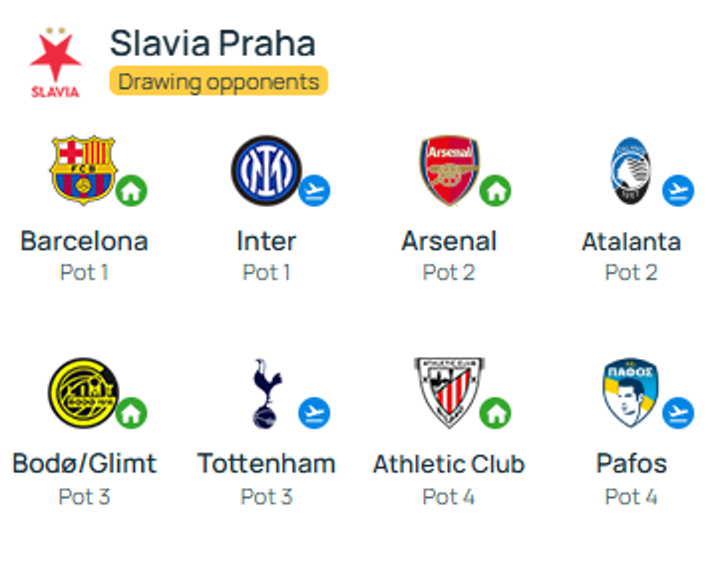Click the home match icon beside Arsenal
This screenshot has width=720, height=566.
495,190
